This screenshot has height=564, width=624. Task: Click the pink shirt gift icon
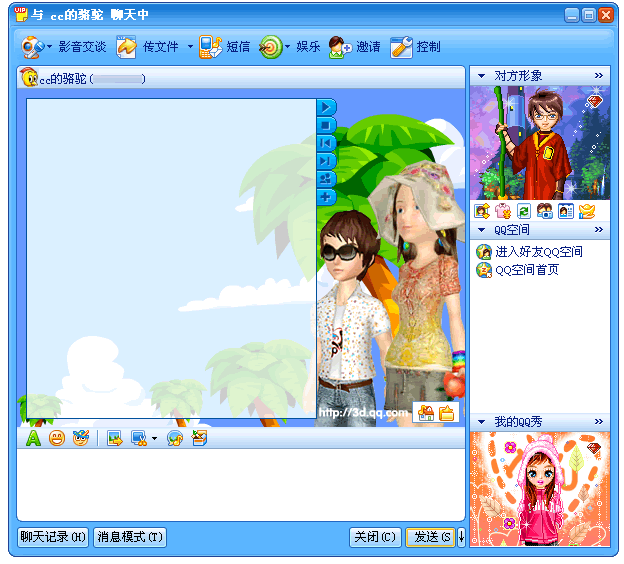[503, 211]
